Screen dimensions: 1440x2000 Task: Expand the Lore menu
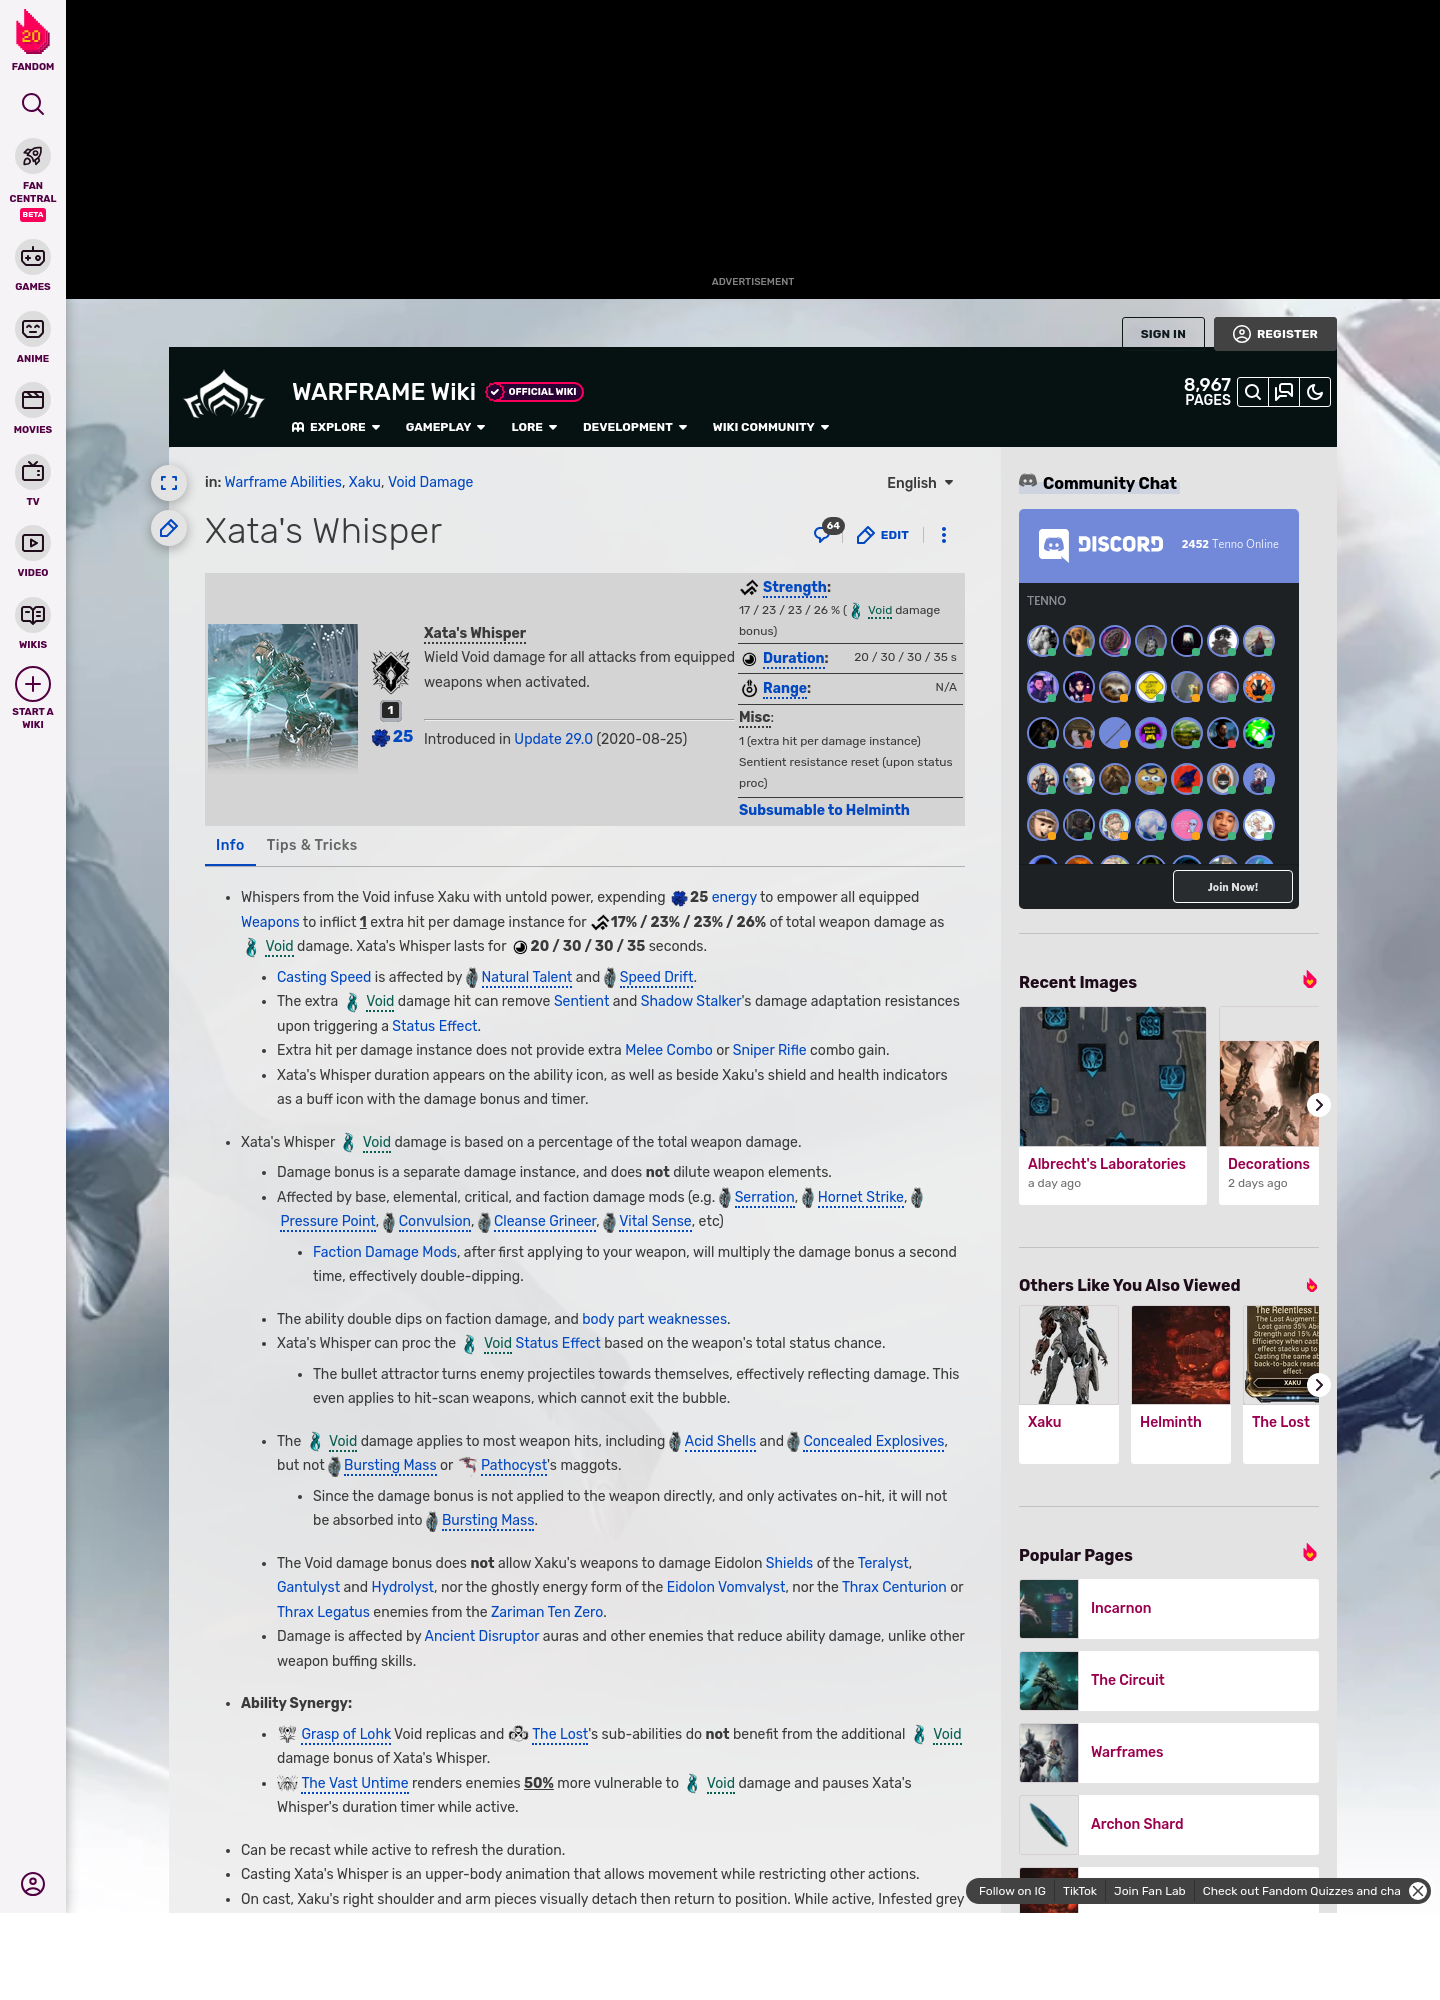[x=534, y=427]
